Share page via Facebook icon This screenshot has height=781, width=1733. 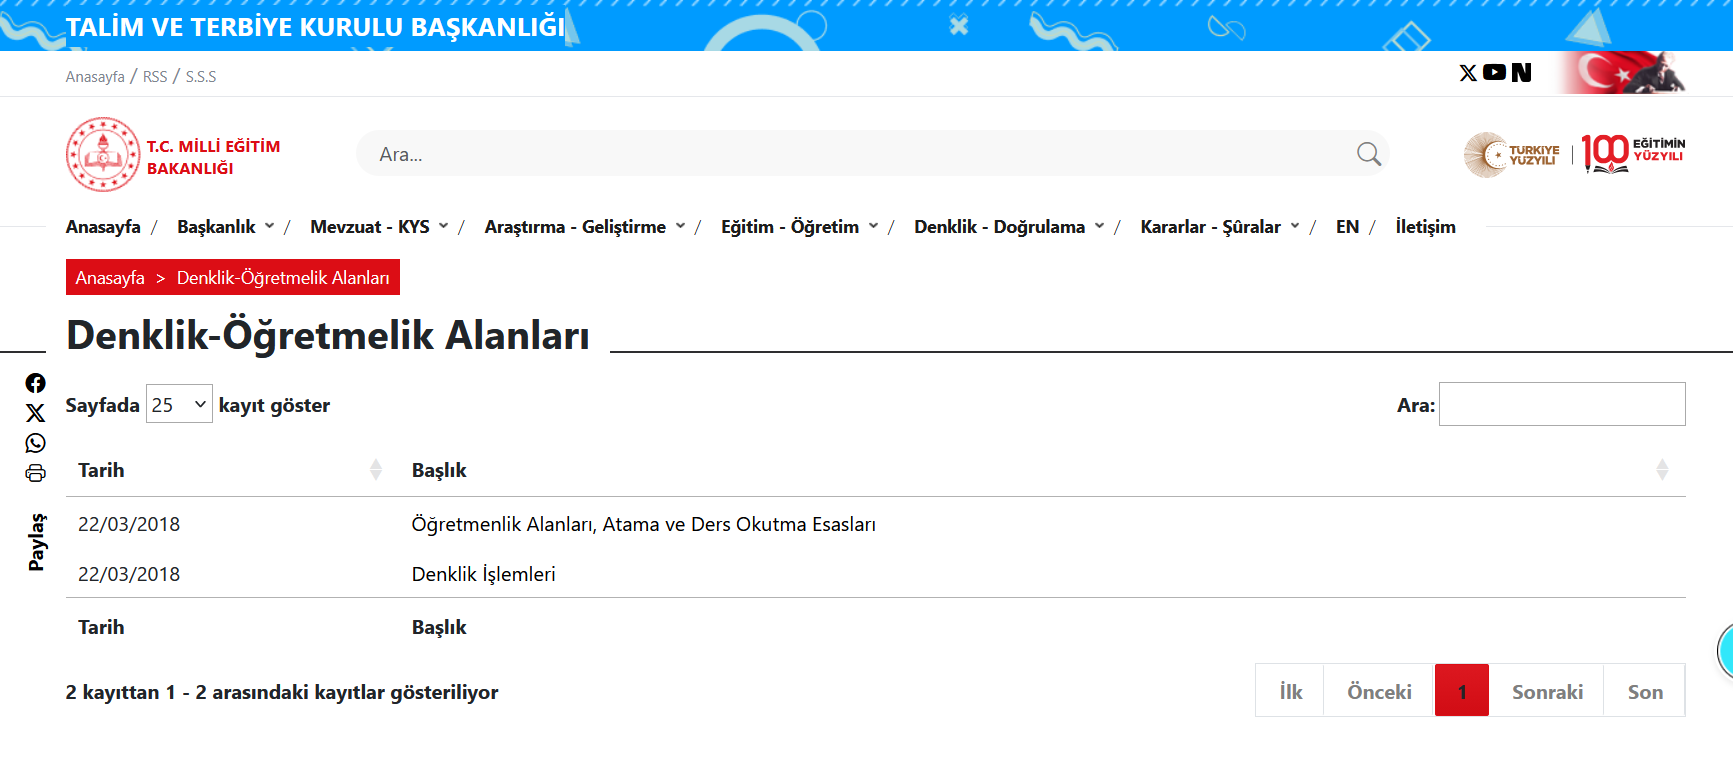tap(36, 383)
